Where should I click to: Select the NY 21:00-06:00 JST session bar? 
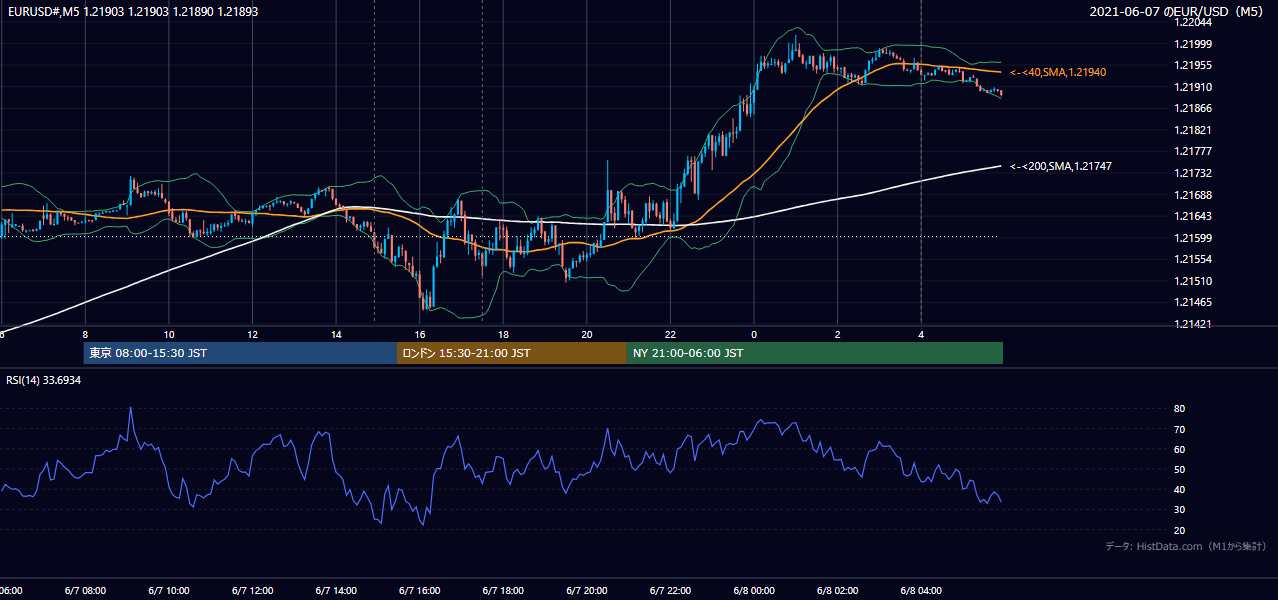[x=815, y=353]
